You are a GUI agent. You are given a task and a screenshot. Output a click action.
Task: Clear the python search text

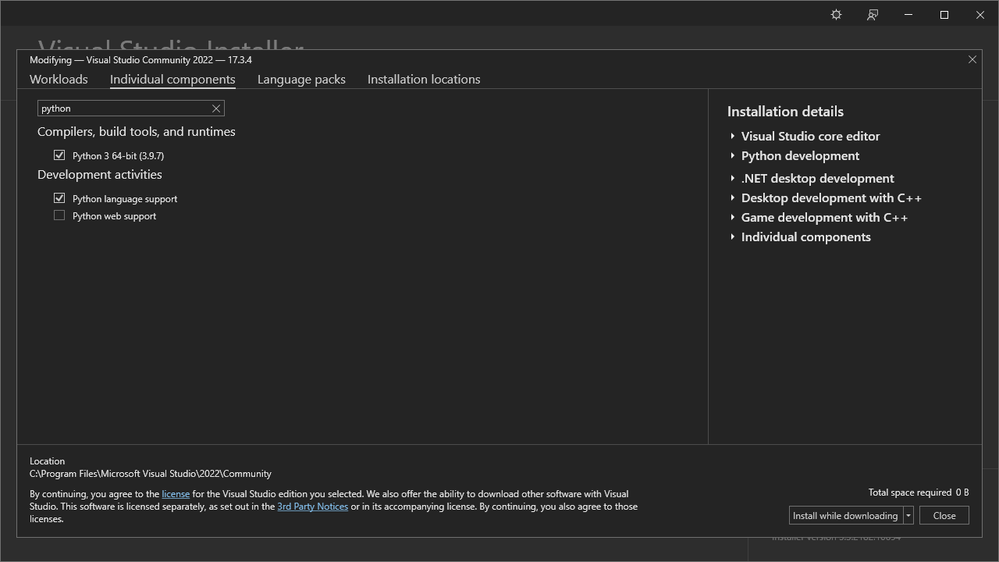click(216, 108)
